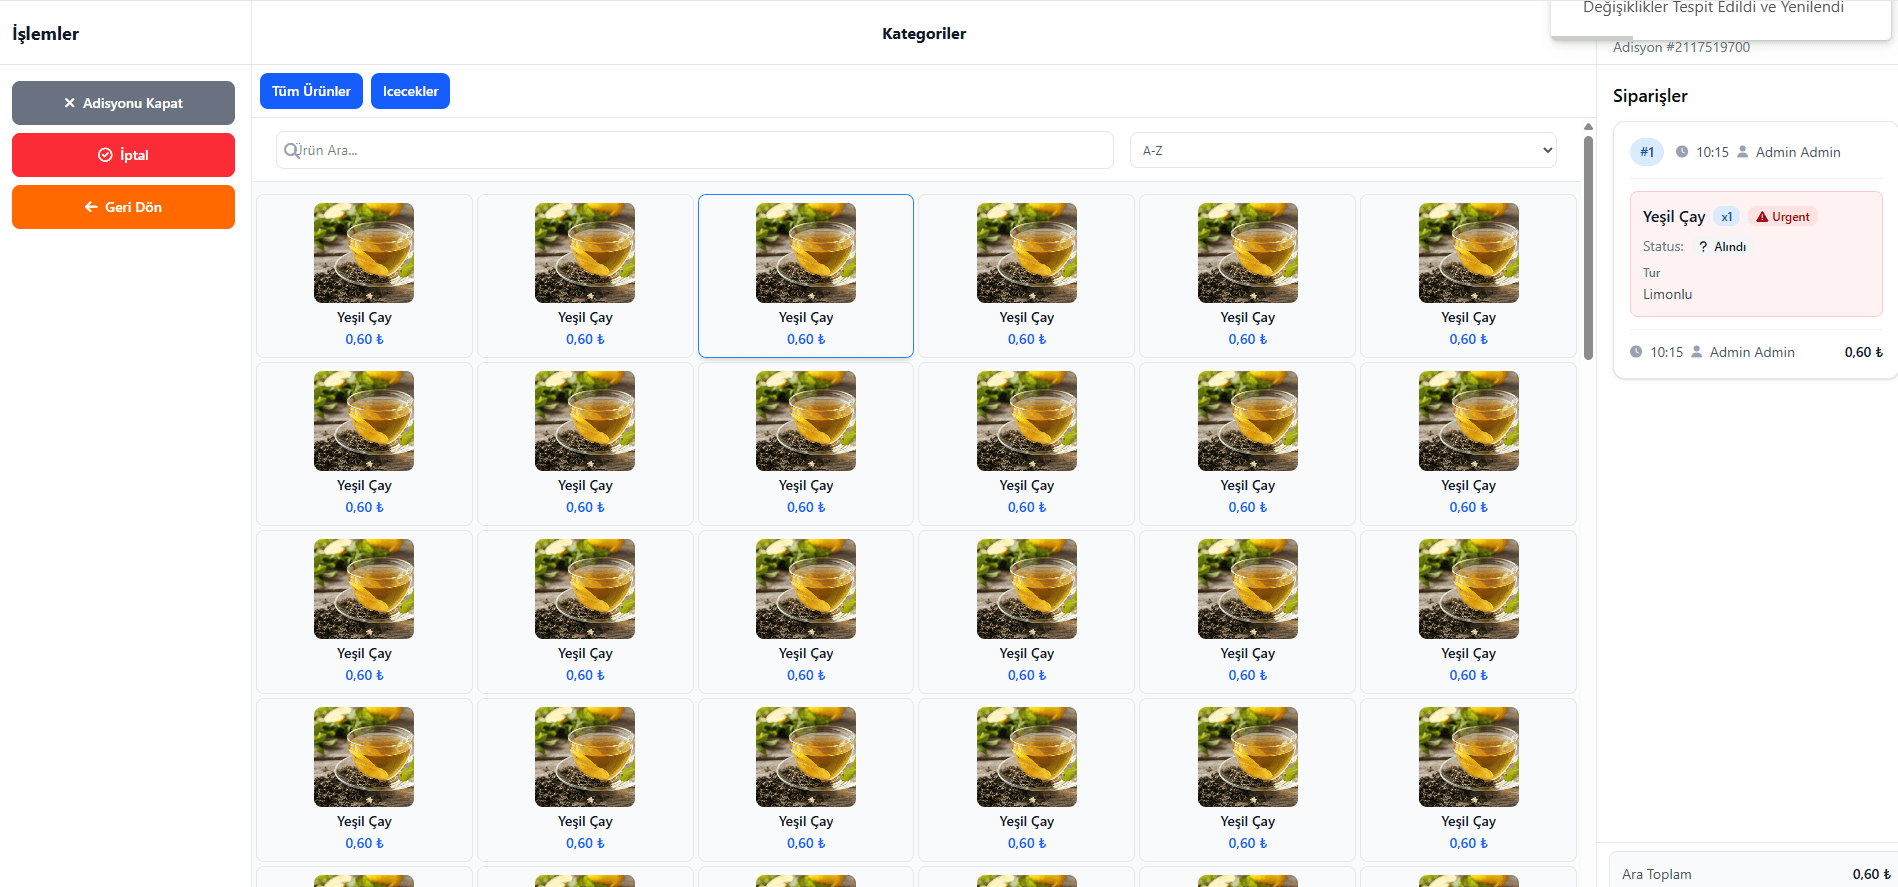This screenshot has width=1898, height=887.
Task: Click the Siparişler heading
Action: click(x=1650, y=96)
